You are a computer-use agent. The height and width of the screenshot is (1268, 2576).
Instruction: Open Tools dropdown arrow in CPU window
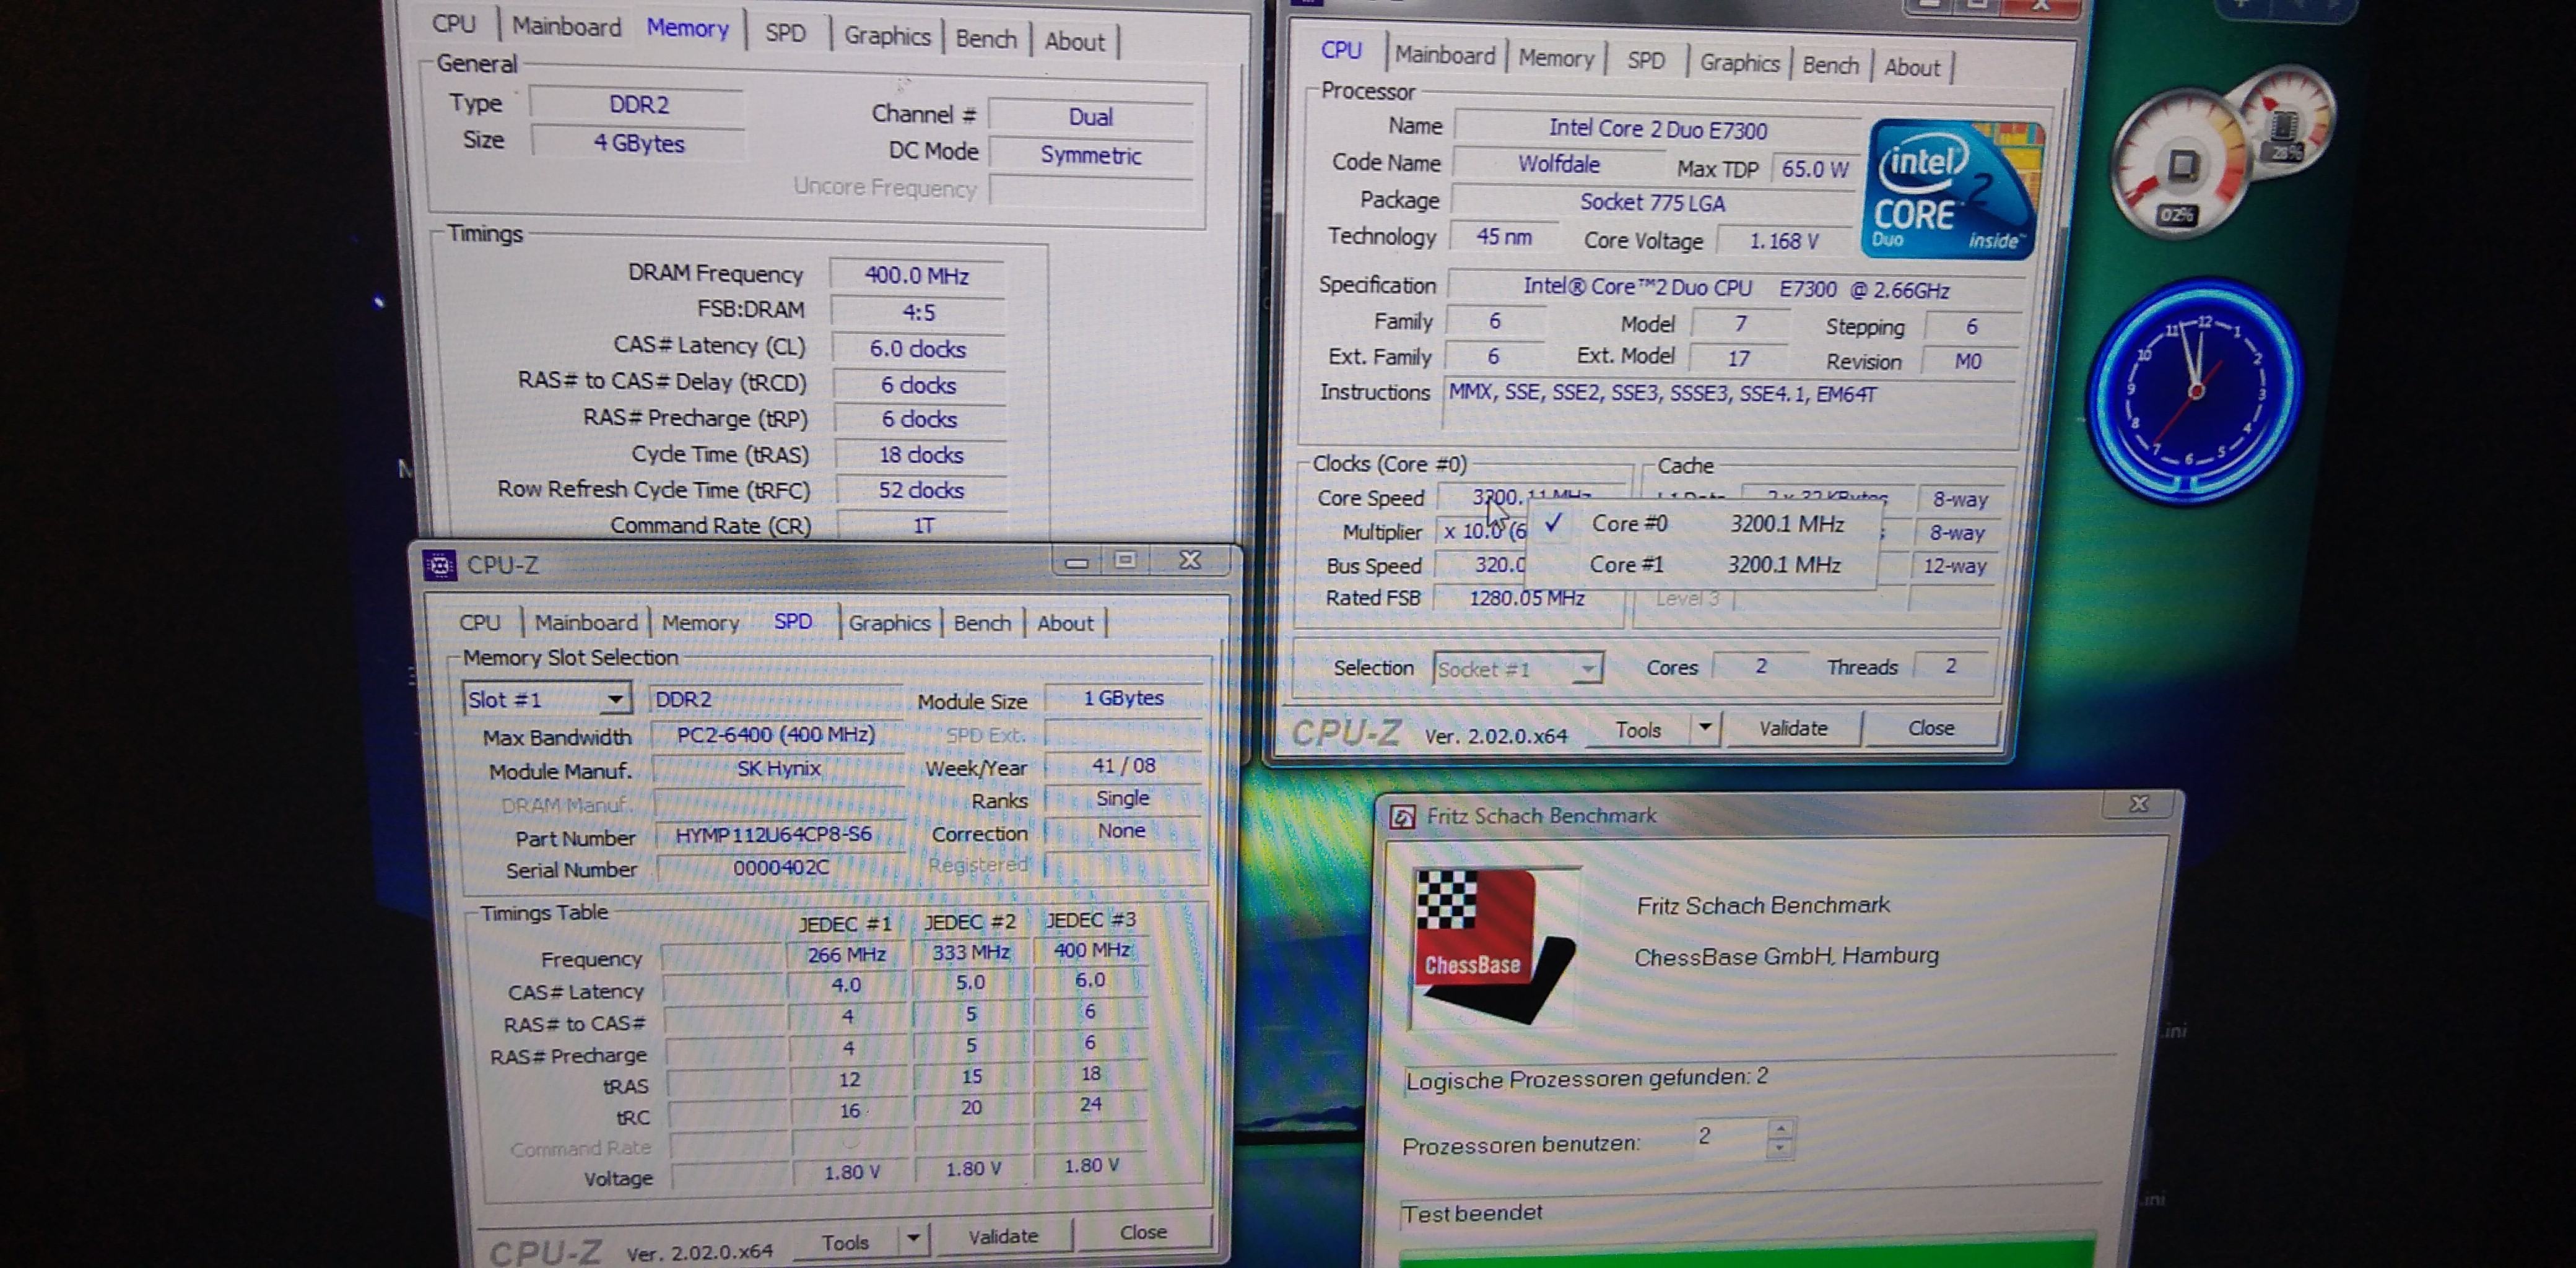1705,728
